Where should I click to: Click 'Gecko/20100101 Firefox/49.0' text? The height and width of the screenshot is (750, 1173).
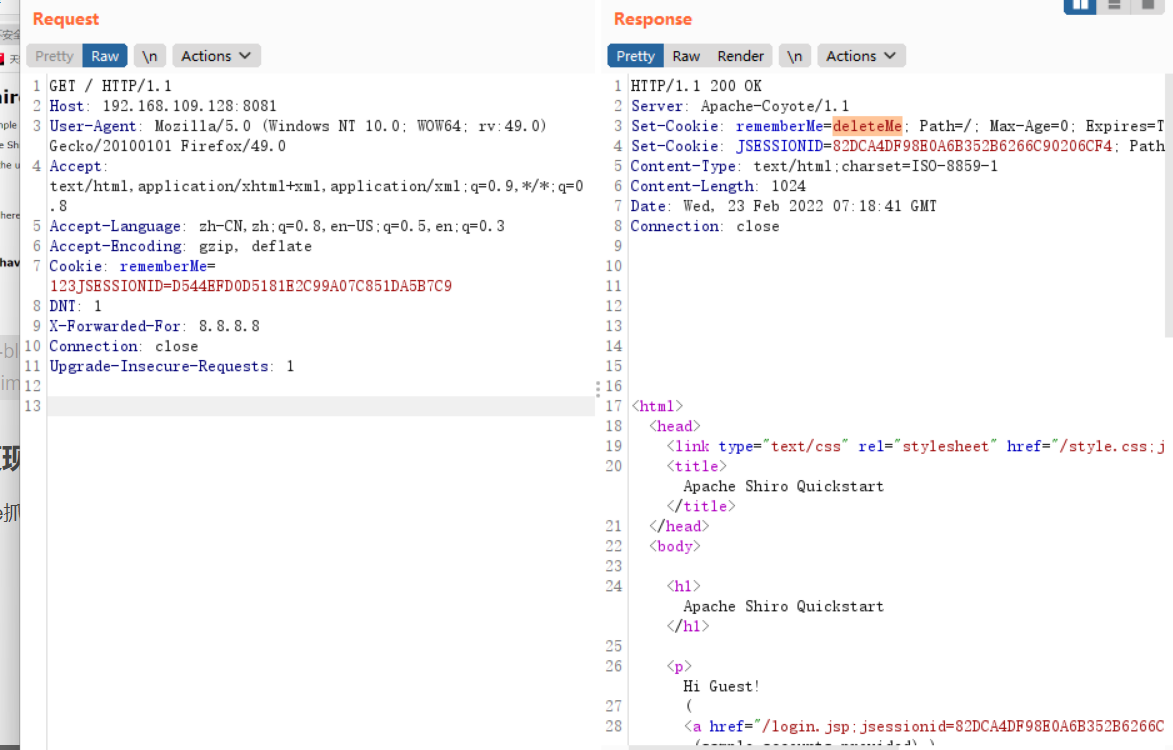click(168, 147)
